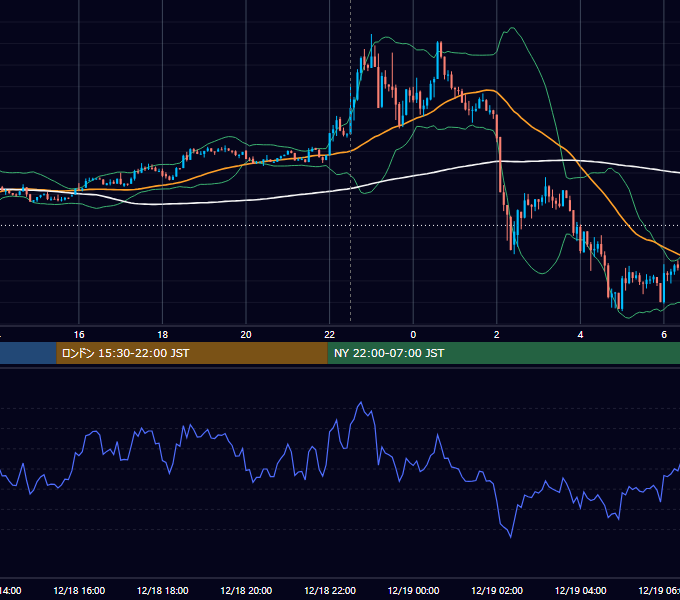Screen dimensions: 680x600
Task: Click hour label 16 on price chart axis
Action: [x=79, y=335]
